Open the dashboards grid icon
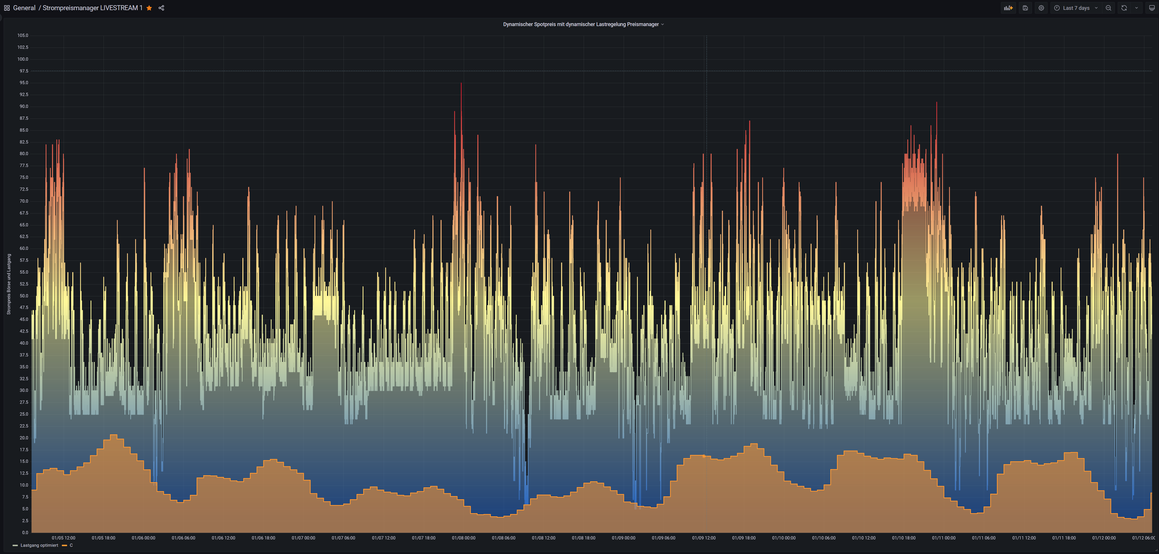 coord(7,7)
